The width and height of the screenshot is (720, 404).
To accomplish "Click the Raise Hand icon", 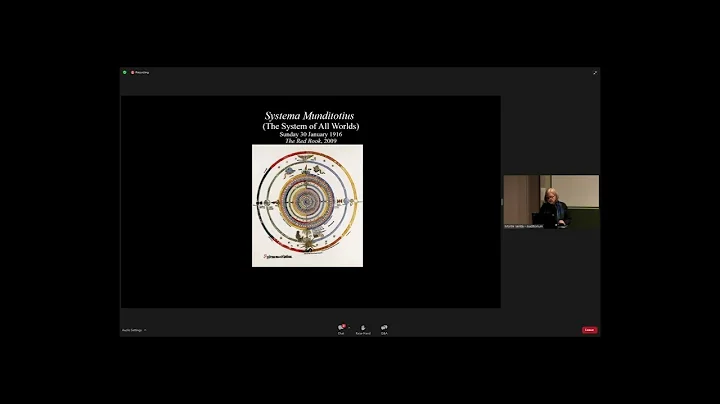I will pos(363,329).
